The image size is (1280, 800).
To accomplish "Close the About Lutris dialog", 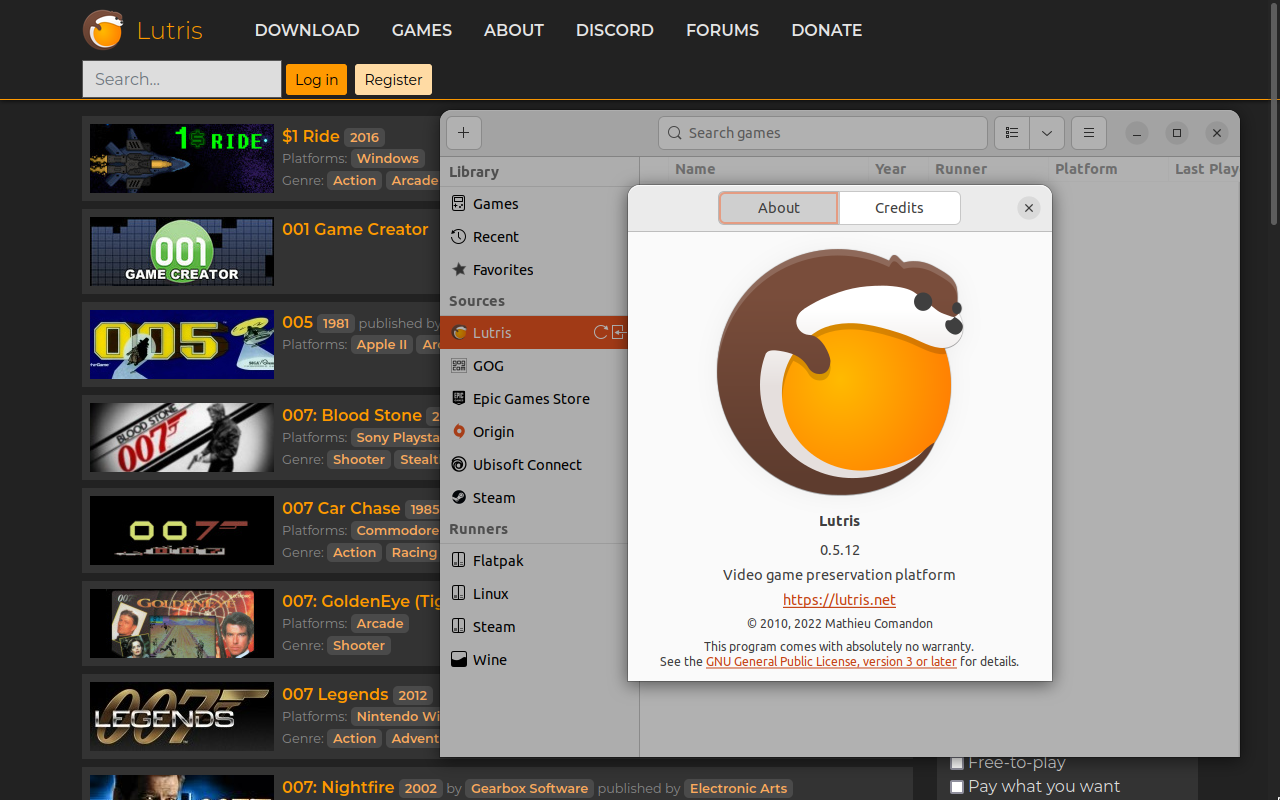I will (x=1029, y=208).
